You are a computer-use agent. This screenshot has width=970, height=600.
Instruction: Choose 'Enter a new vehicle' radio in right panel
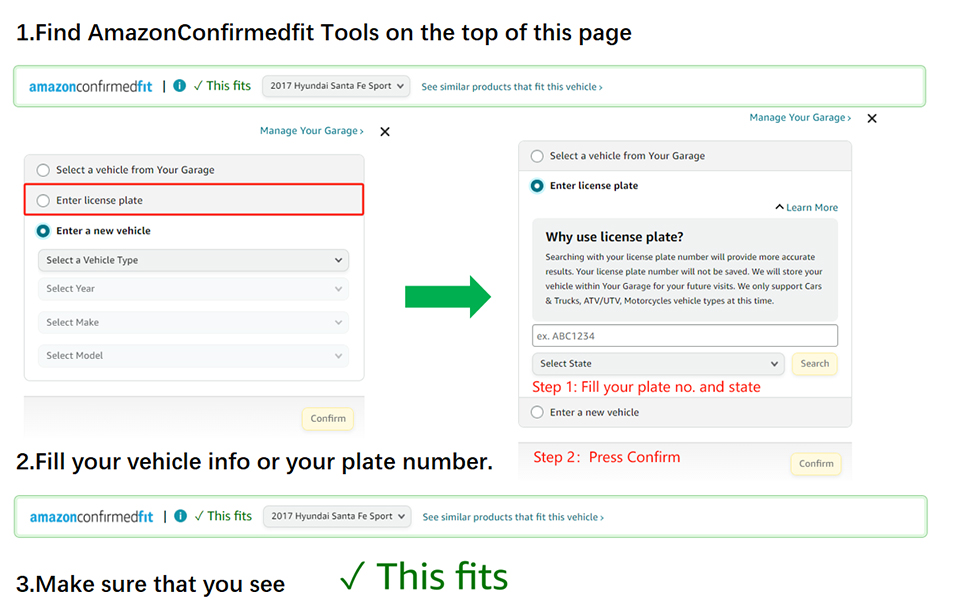(x=537, y=412)
